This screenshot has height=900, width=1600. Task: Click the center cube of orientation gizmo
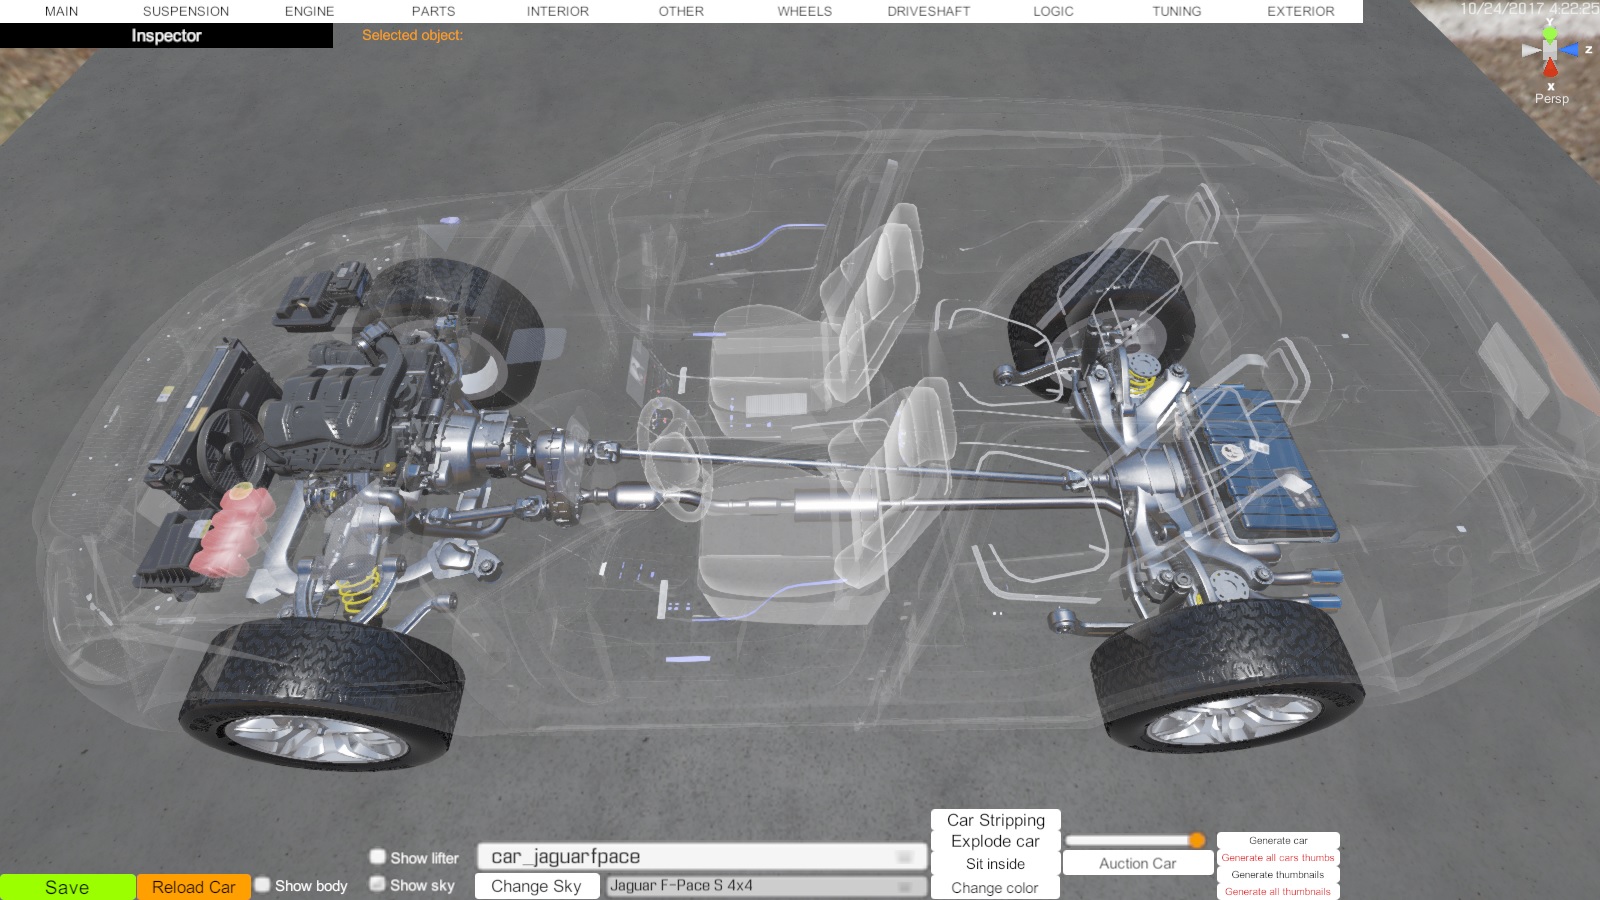(1550, 50)
